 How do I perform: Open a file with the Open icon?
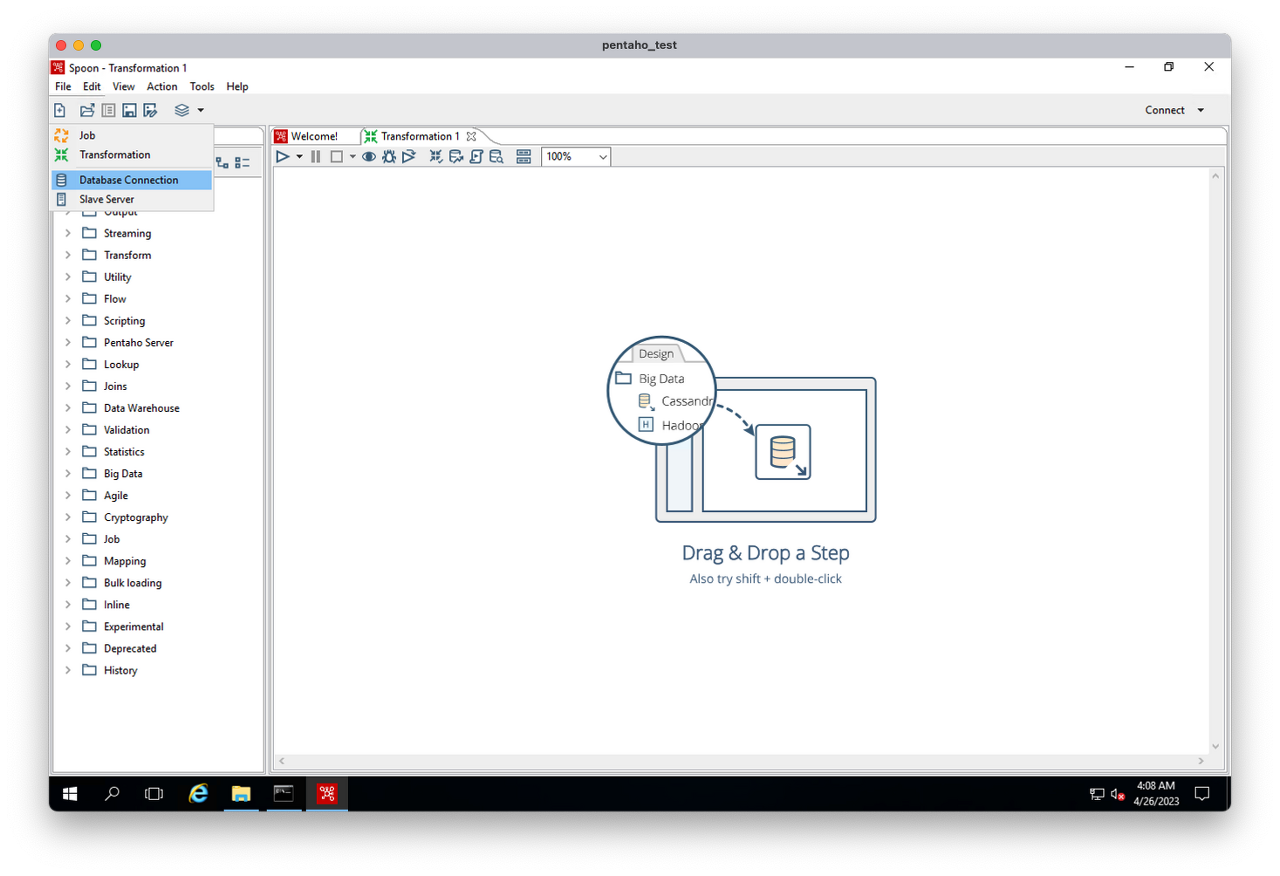coord(87,110)
